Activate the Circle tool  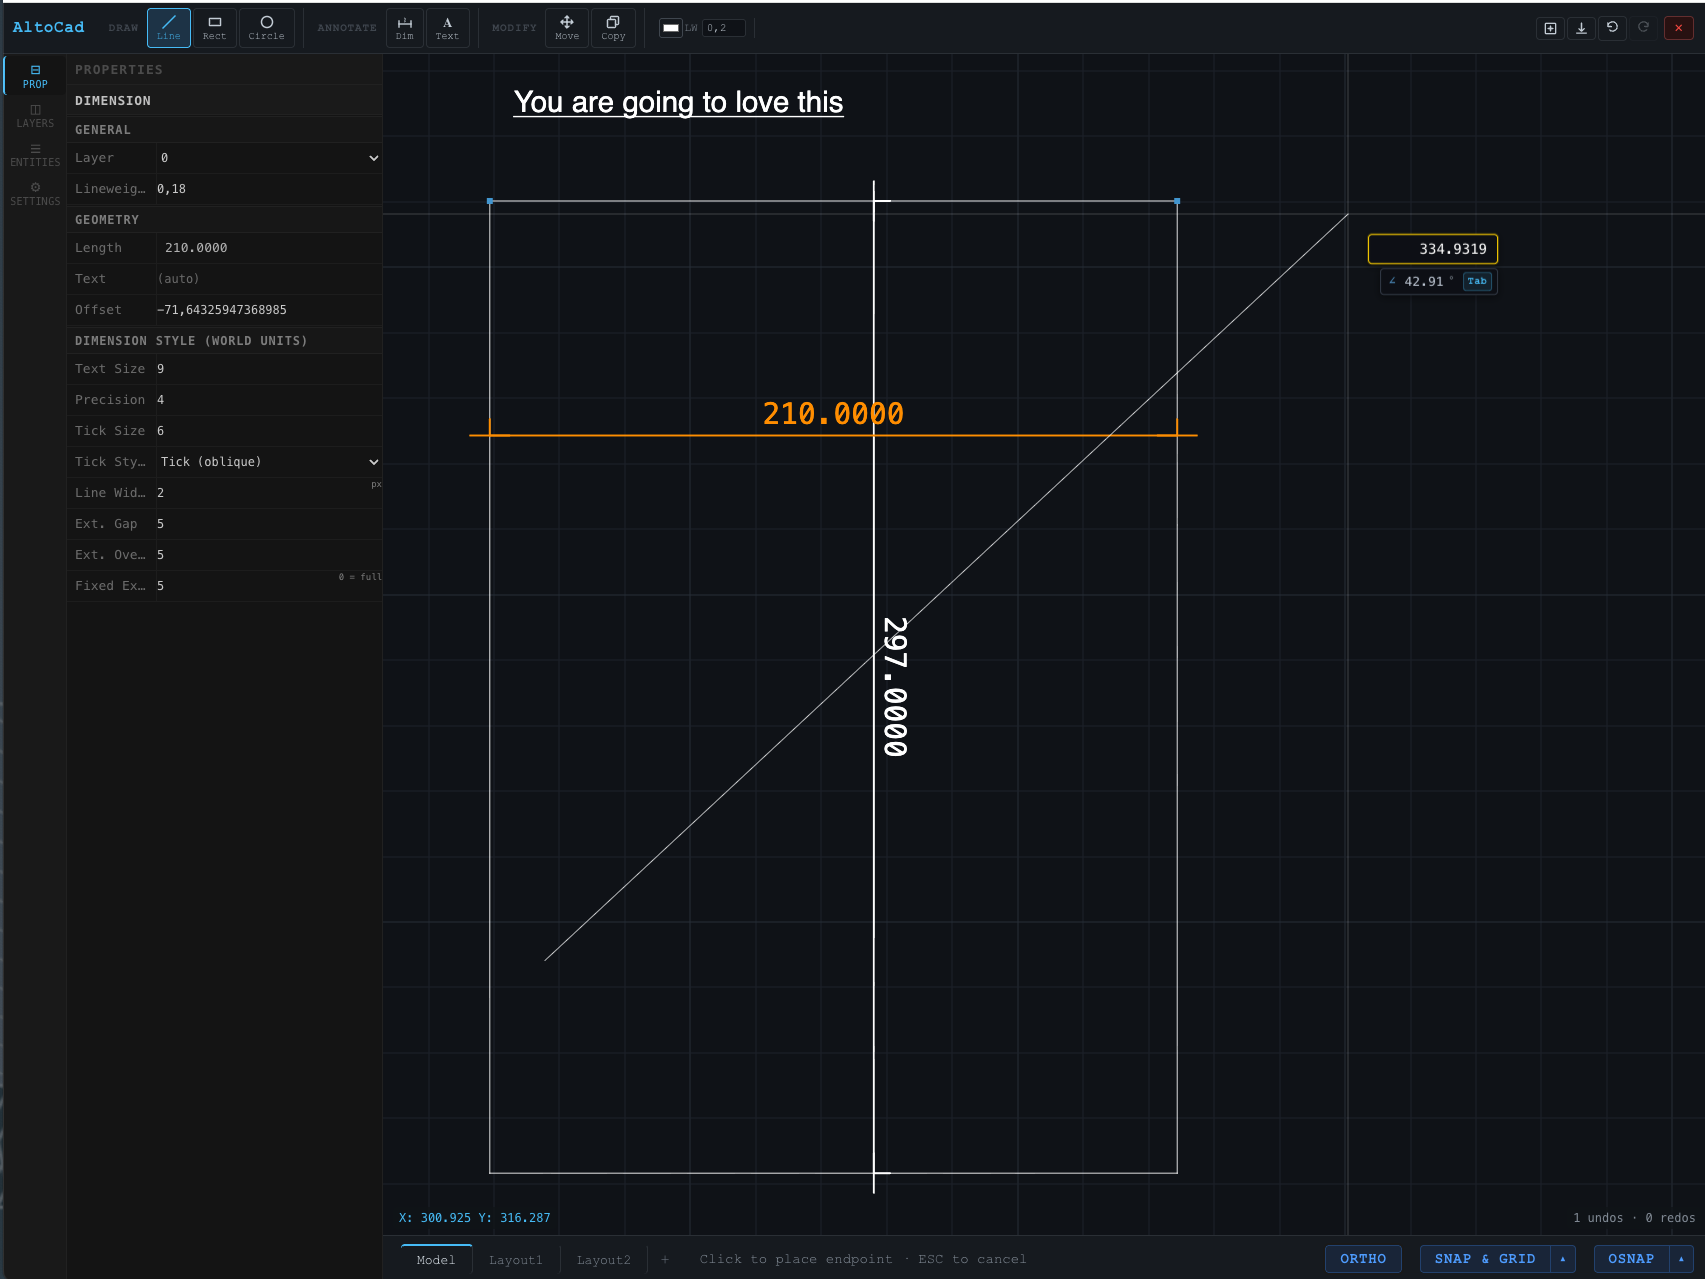267,27
